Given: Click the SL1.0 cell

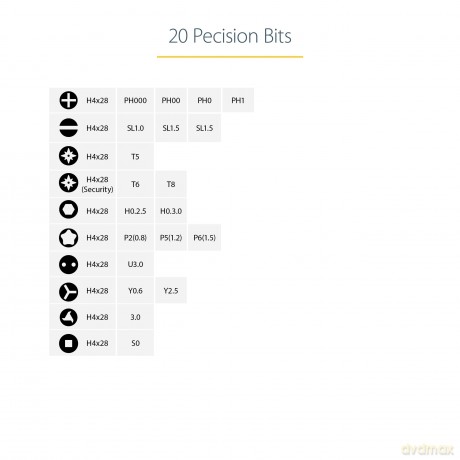Looking at the screenshot, I should [x=135, y=128].
